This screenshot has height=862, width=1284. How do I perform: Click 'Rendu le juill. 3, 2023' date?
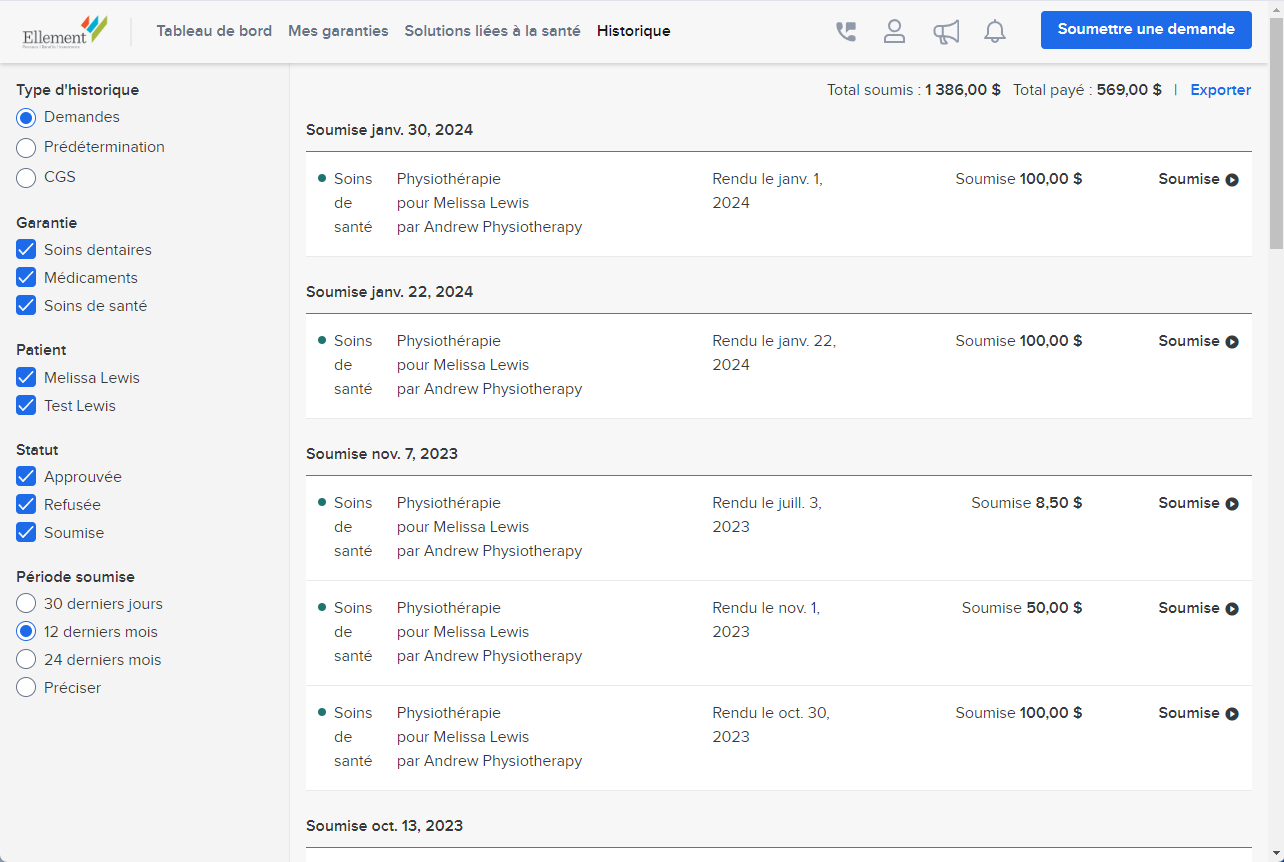[767, 515]
